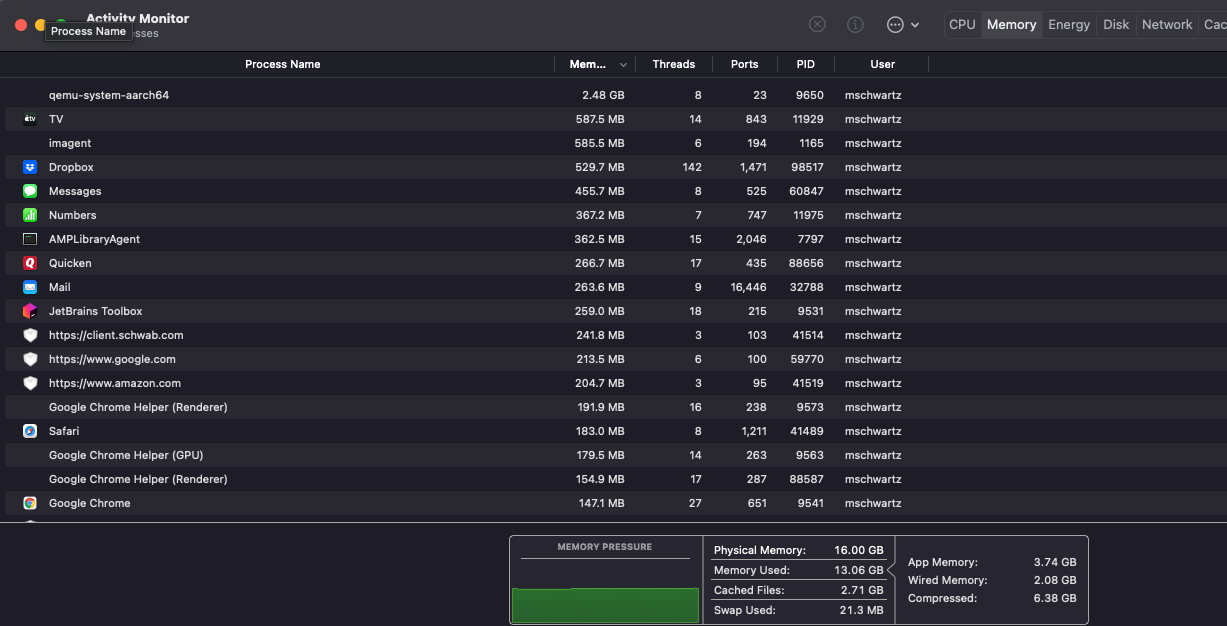Click the 16,446 ports value

[x=748, y=287]
